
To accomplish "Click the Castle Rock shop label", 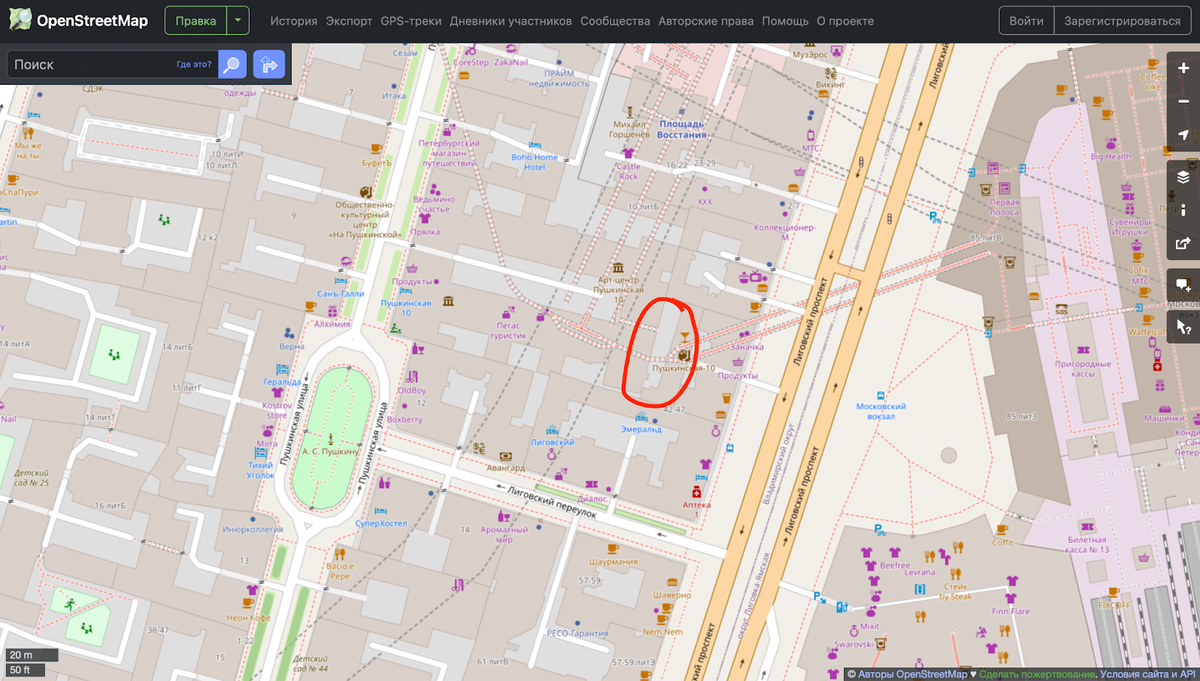I will pyautogui.click(x=628, y=170).
